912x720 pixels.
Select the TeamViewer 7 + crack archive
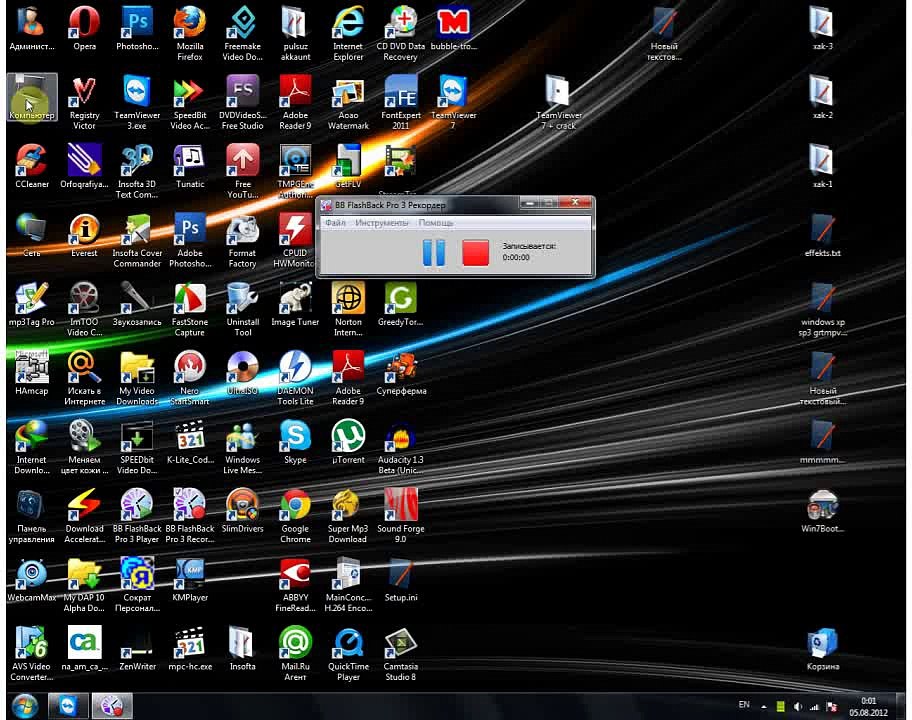(558, 102)
